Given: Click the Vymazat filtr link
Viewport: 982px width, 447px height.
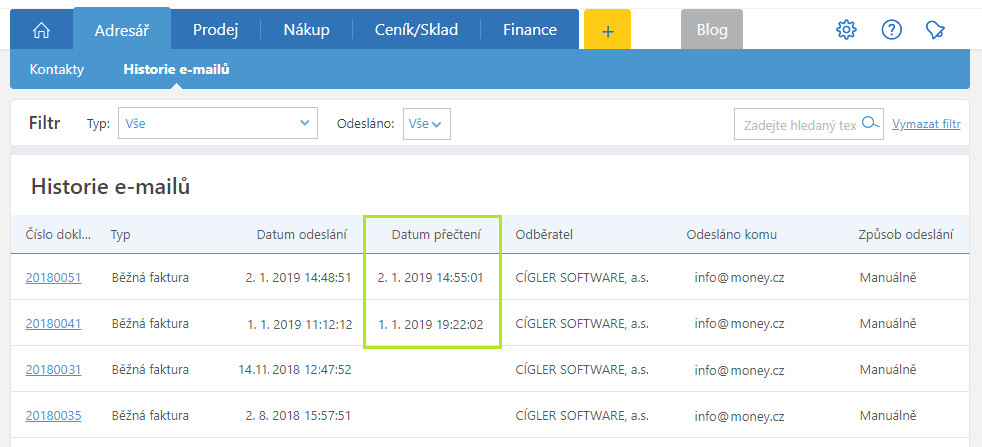Looking at the screenshot, I should click(x=926, y=124).
